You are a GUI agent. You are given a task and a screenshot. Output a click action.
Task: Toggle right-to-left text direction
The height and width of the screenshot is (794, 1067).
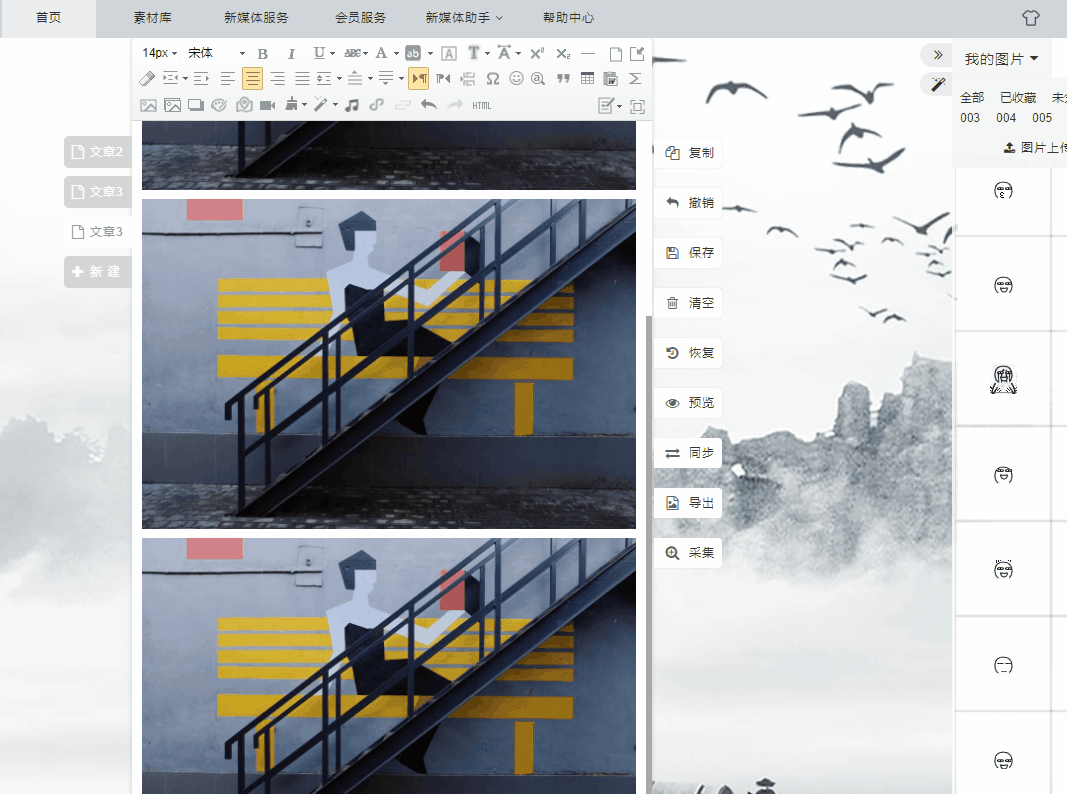[x=443, y=79]
